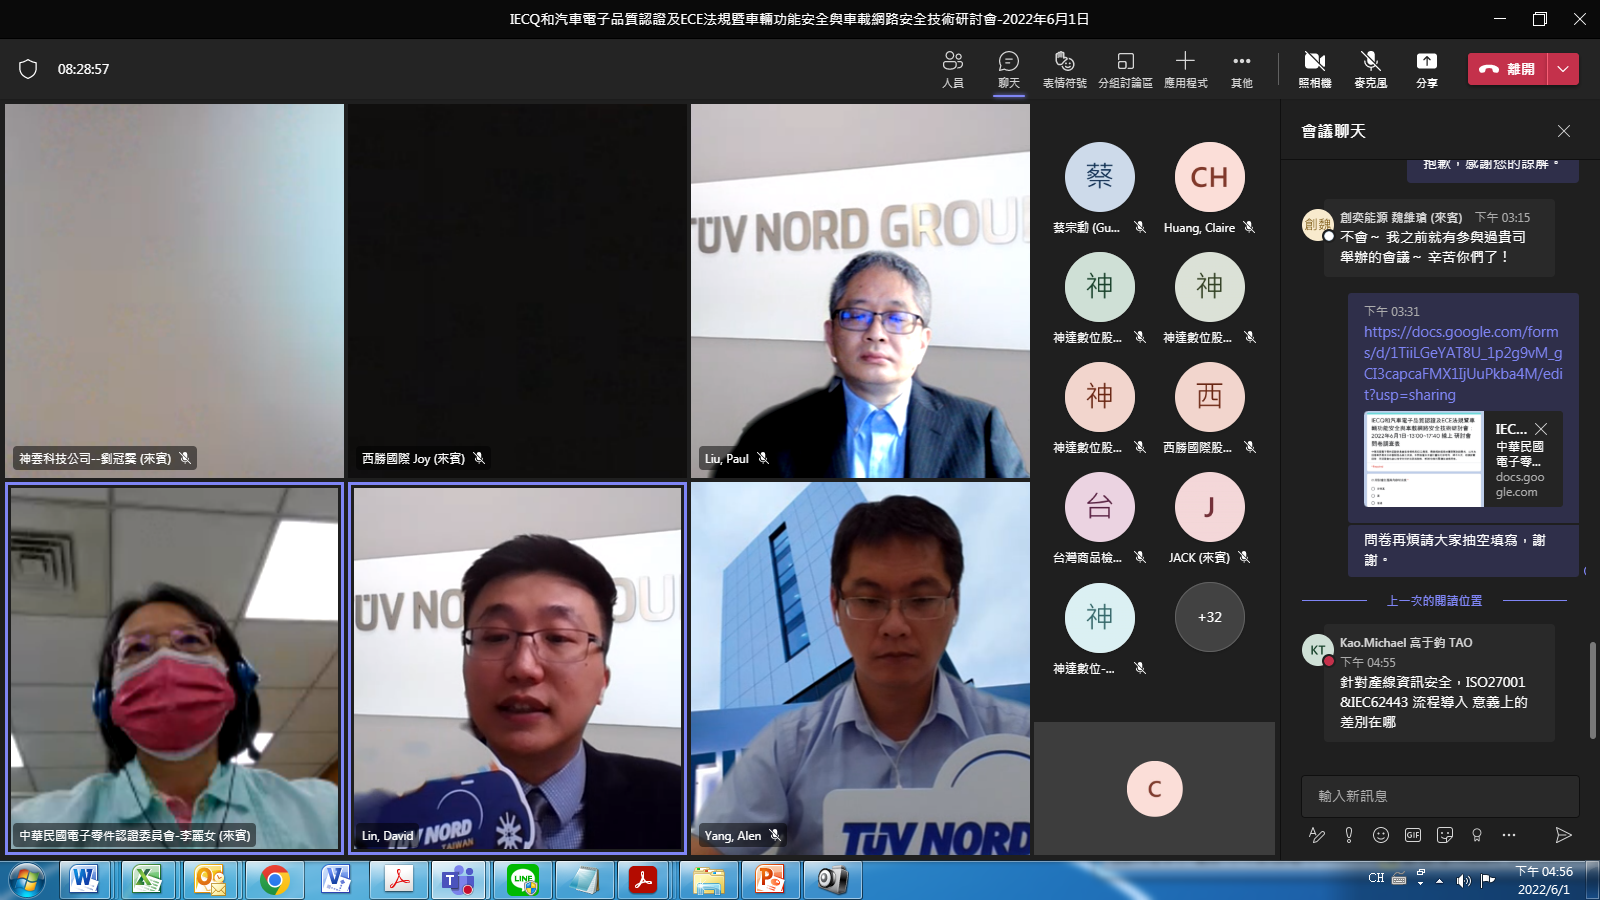Select the 蔡 participant avatar
The width and height of the screenshot is (1600, 900).
click(x=1100, y=177)
